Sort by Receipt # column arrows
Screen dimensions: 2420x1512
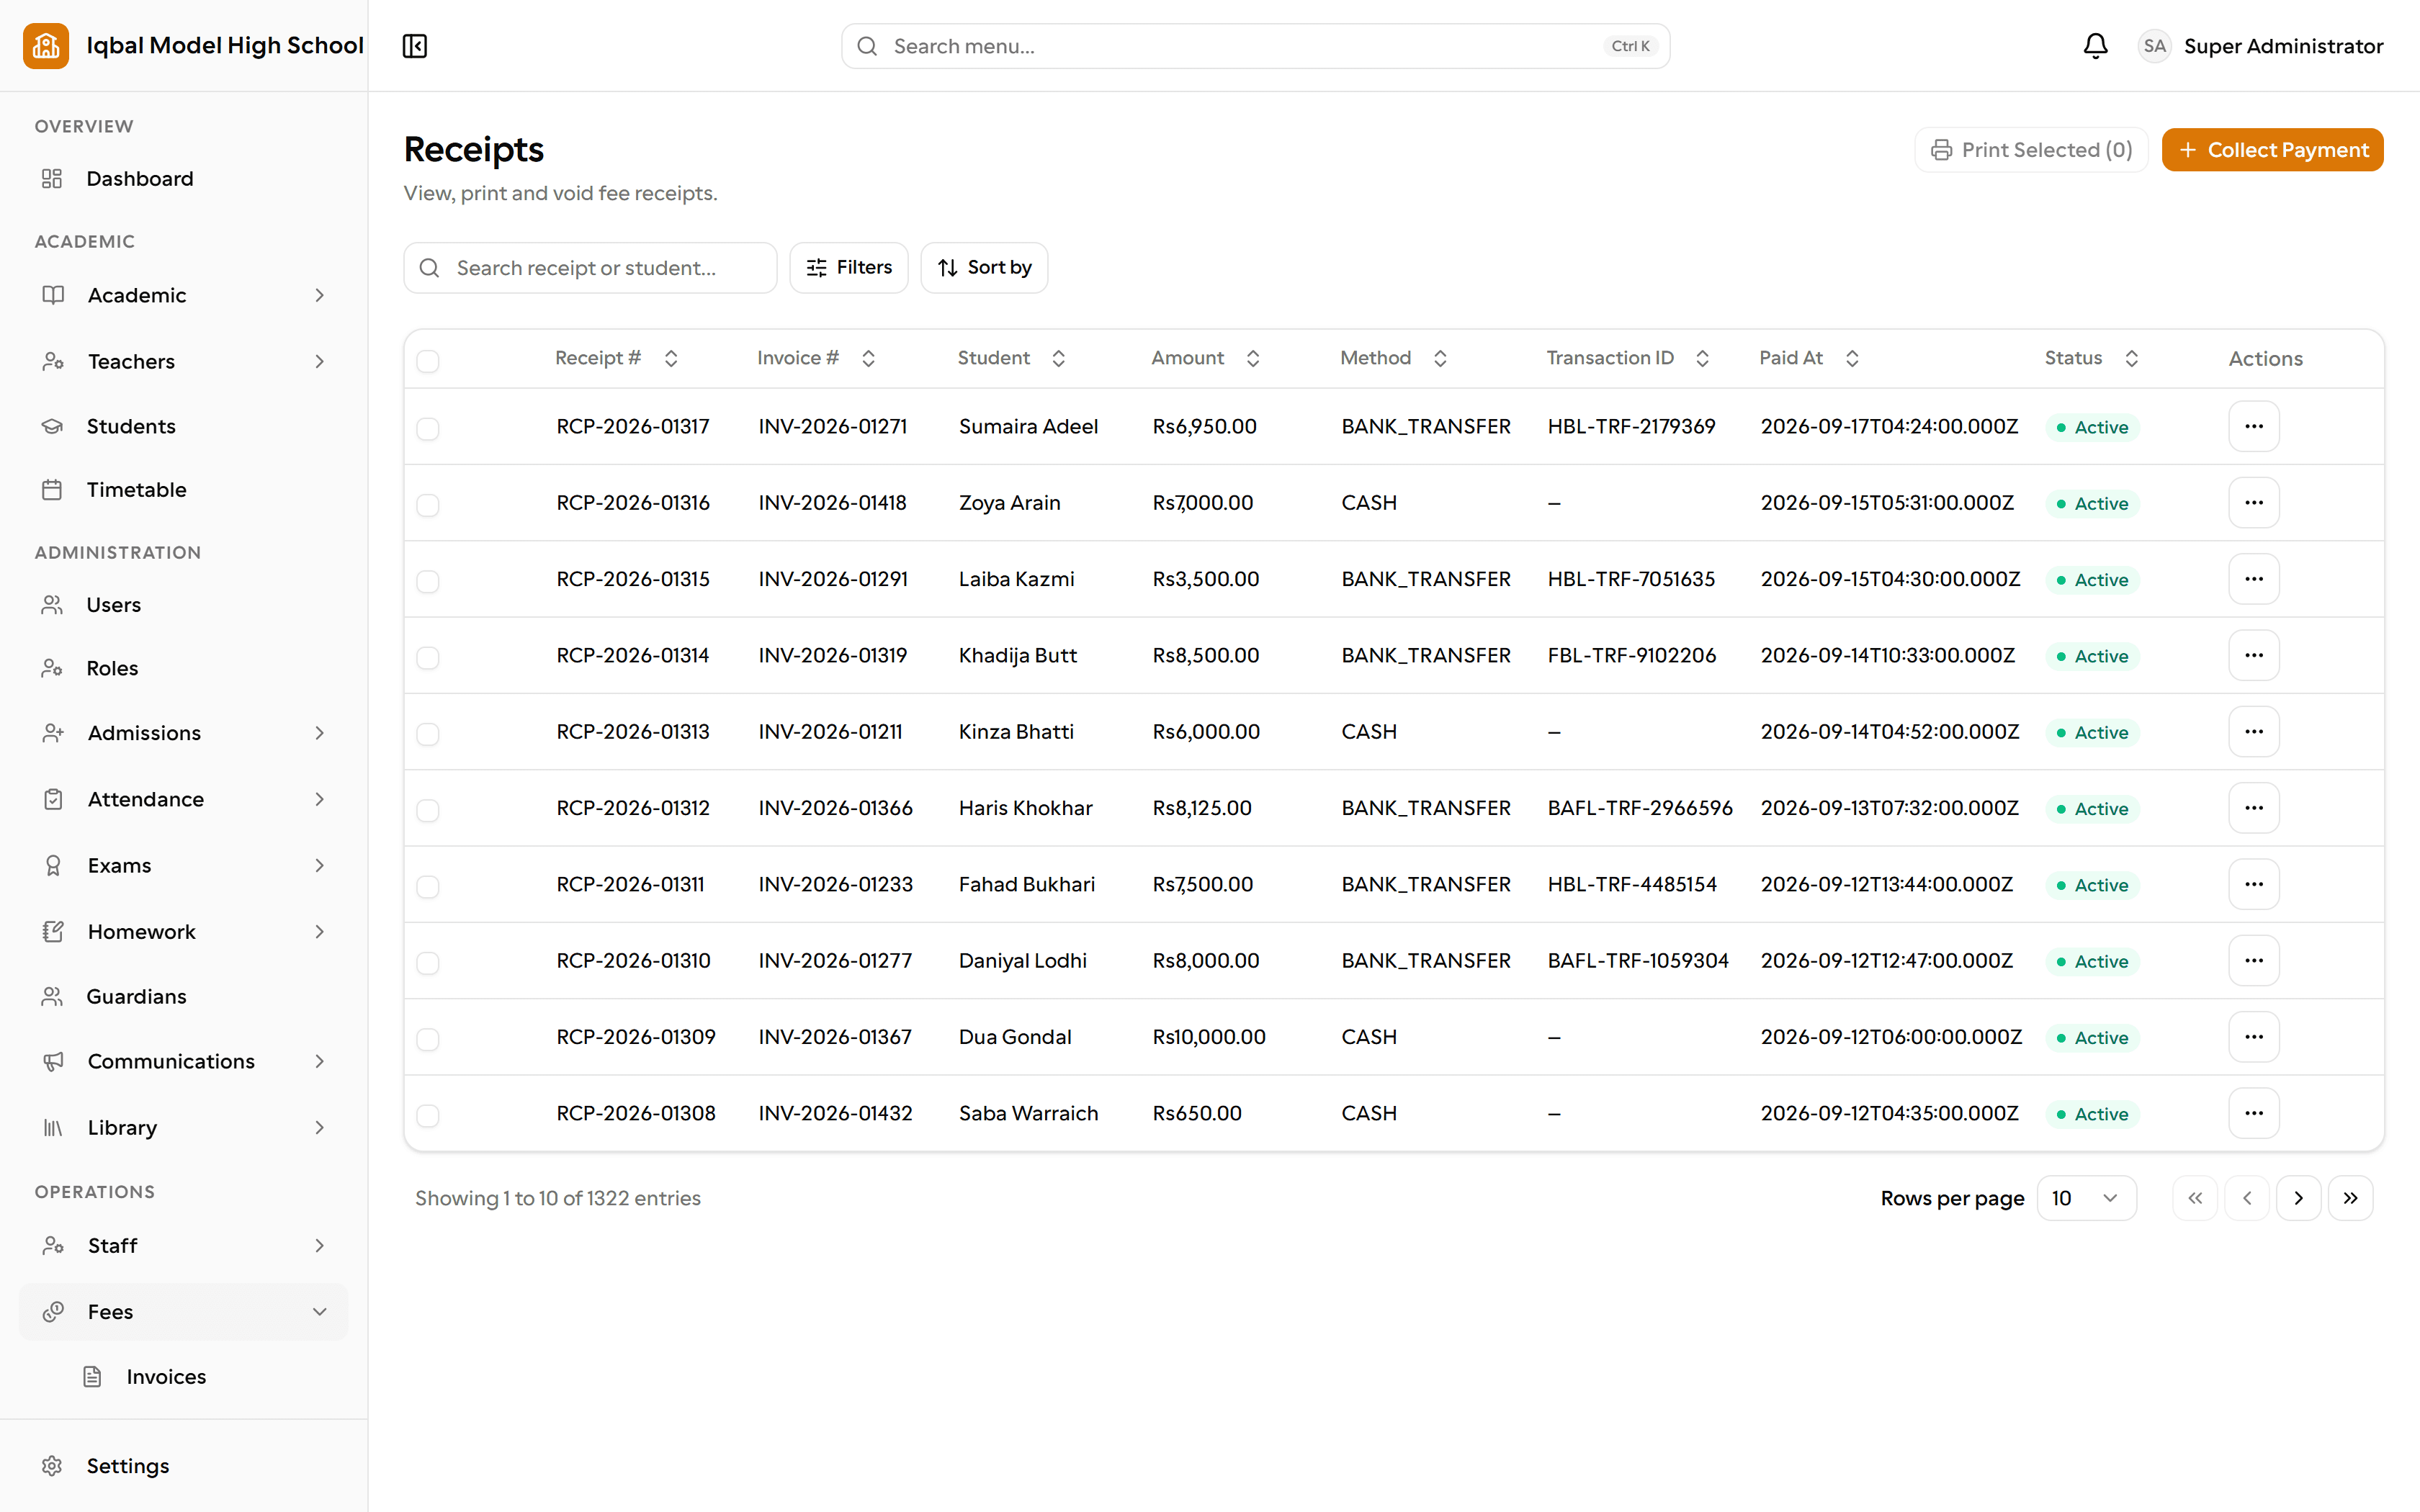coord(671,358)
